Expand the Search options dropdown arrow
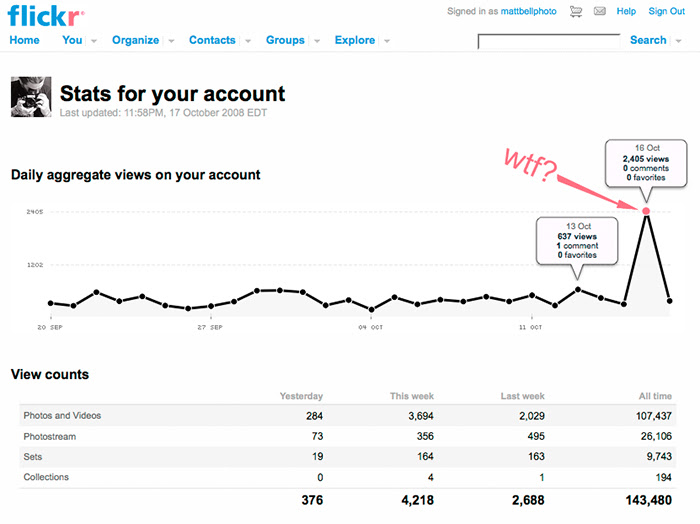Image resolution: width=700 pixels, height=524 pixels. pos(678,41)
